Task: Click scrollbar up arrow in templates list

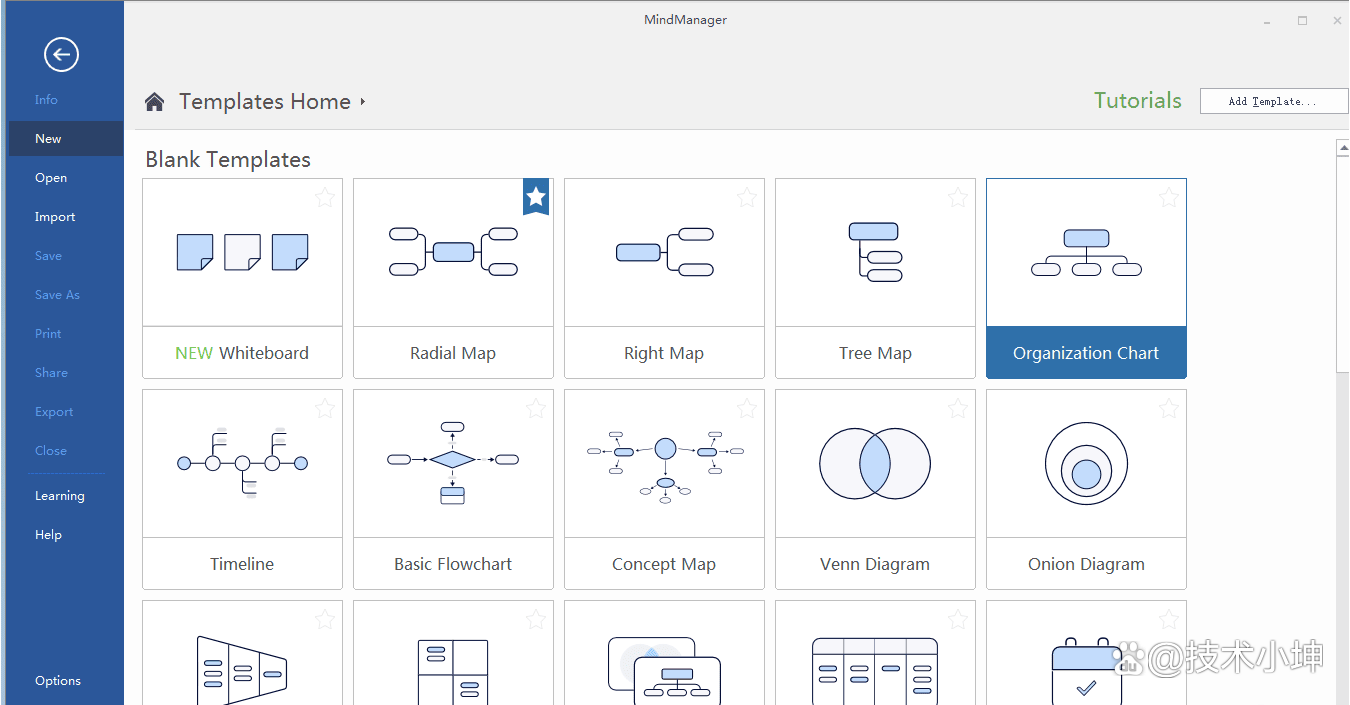Action: [x=1342, y=149]
